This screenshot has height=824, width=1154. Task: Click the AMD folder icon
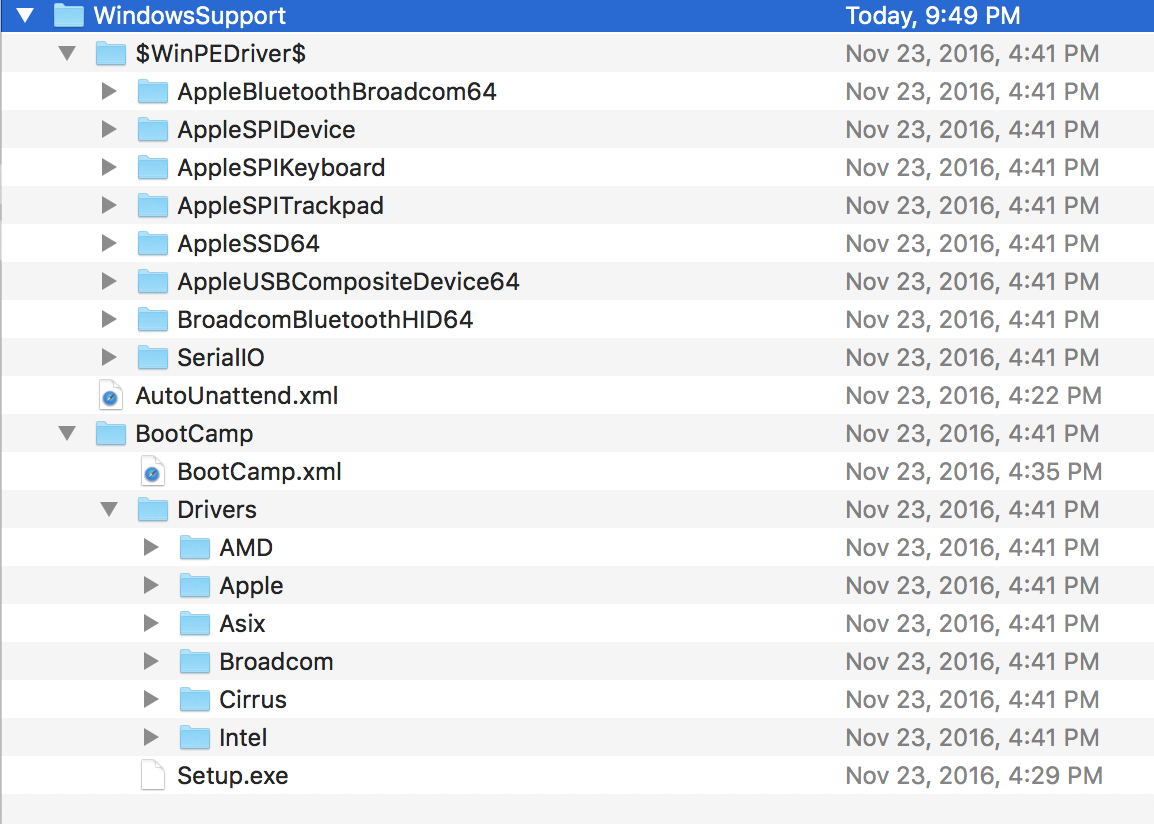195,547
